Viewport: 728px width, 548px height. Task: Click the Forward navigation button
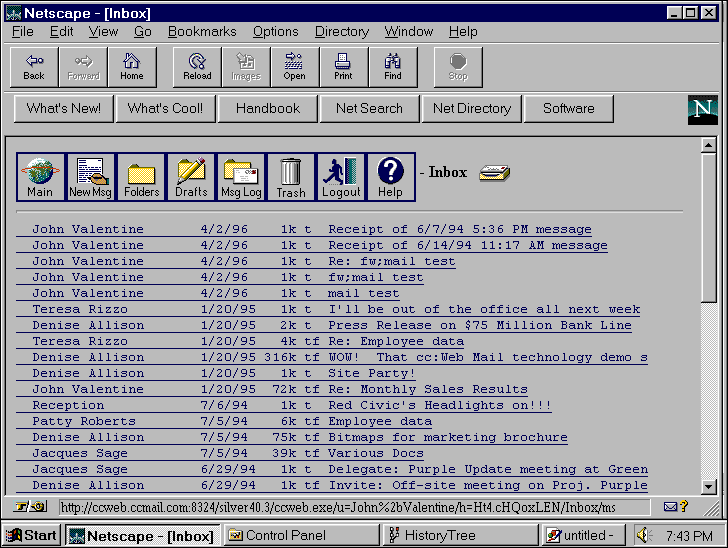(x=84, y=67)
